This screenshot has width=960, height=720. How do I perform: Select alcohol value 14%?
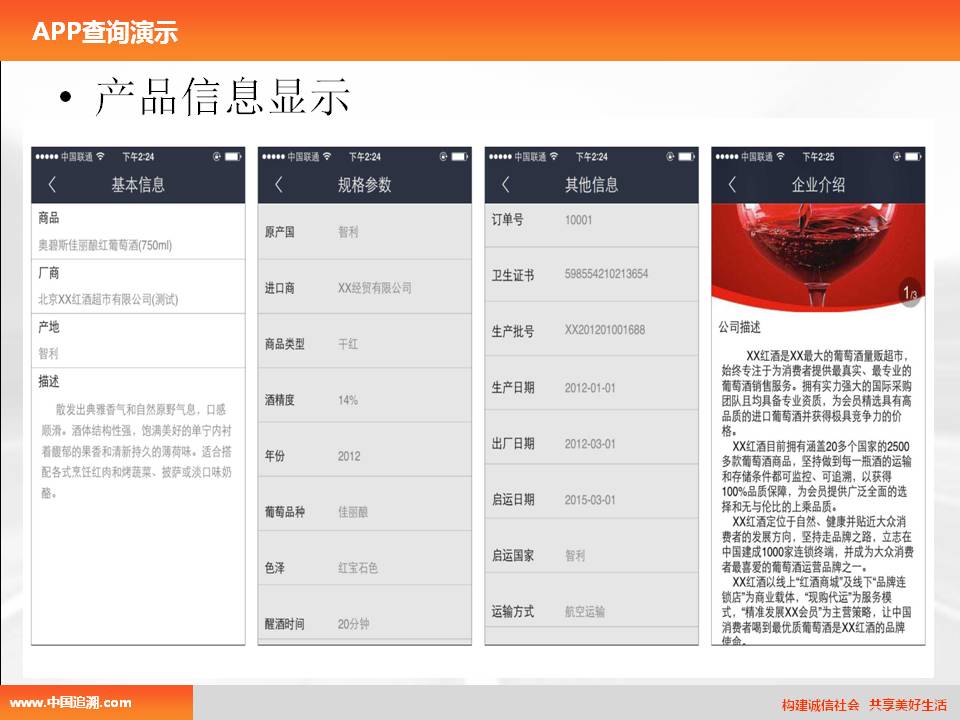coord(348,400)
